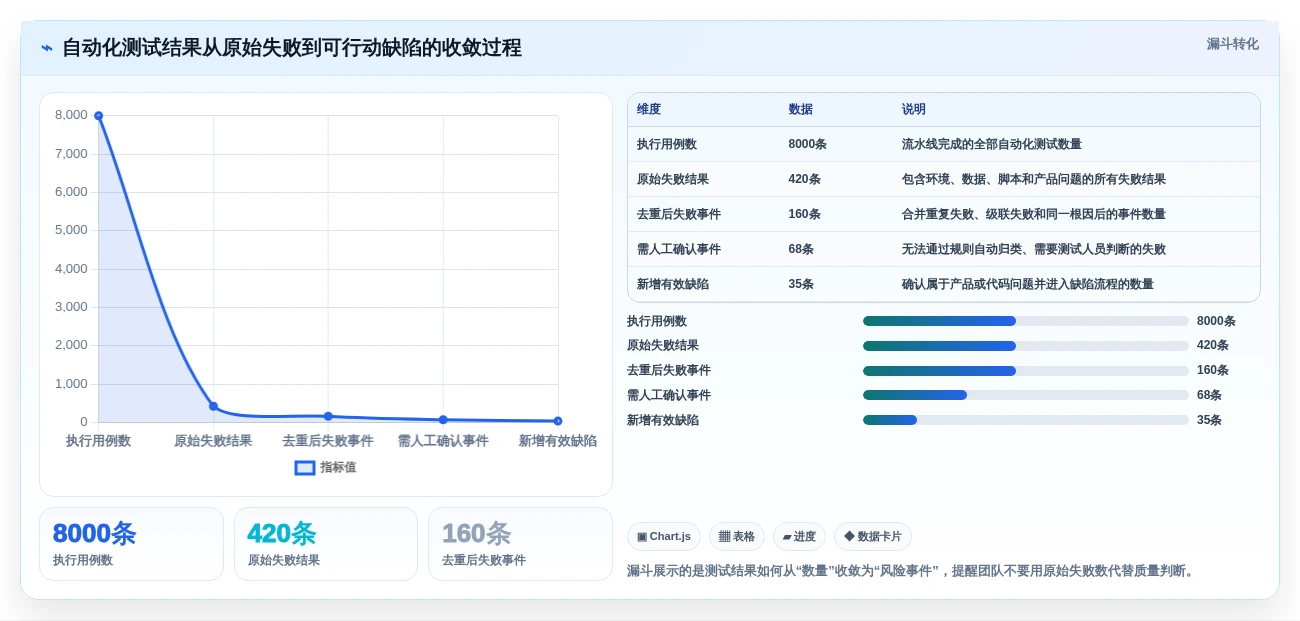Click the lightning bolt icon beside the title
The width and height of the screenshot is (1300, 621).
(x=47, y=48)
